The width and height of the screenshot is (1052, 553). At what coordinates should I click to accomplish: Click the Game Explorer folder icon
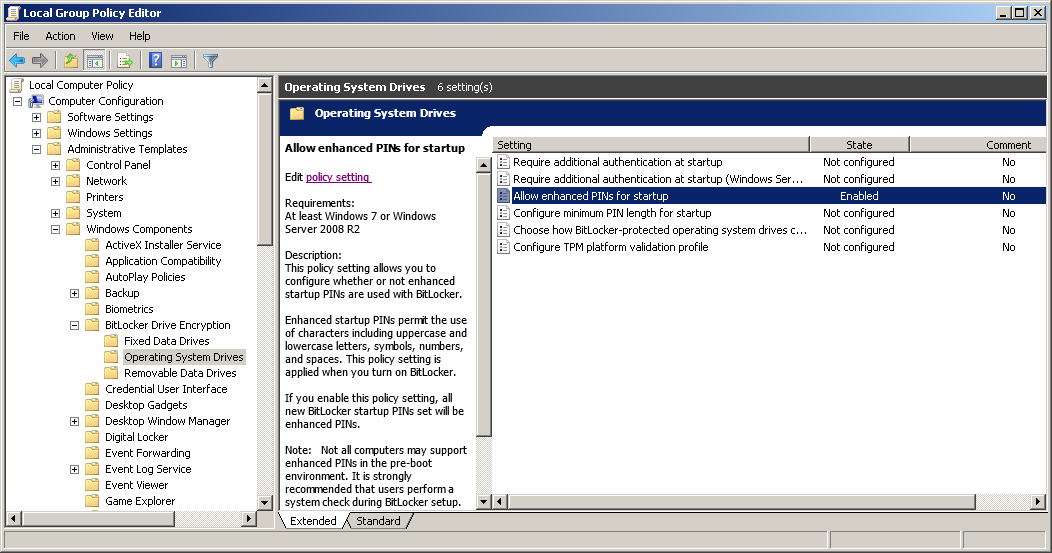93,501
